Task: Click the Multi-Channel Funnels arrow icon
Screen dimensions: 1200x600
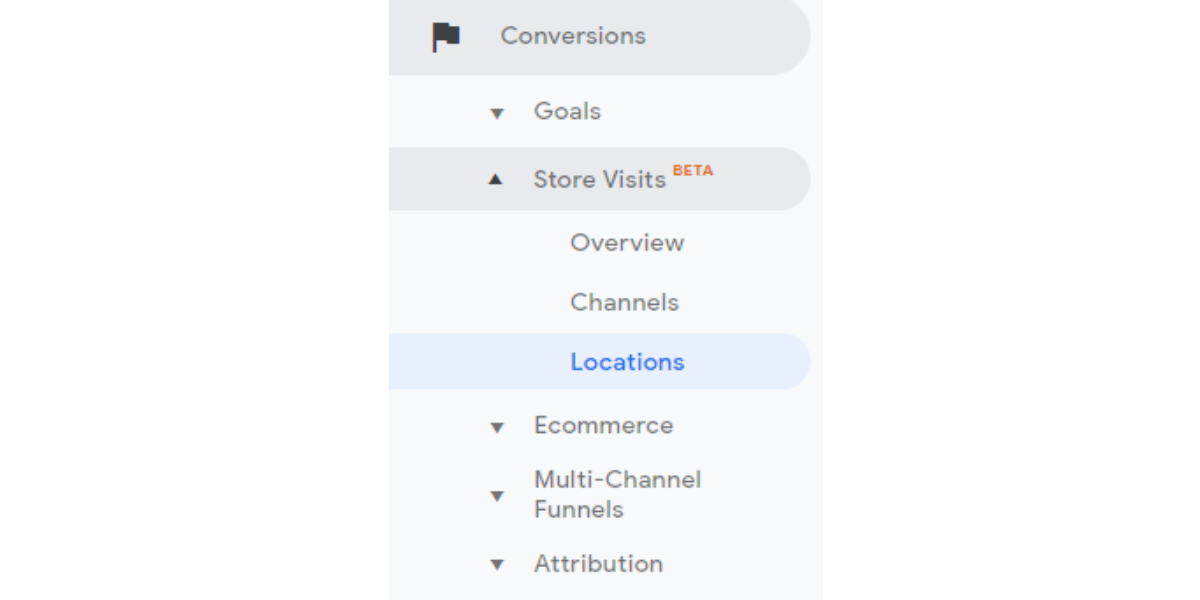Action: [497, 494]
